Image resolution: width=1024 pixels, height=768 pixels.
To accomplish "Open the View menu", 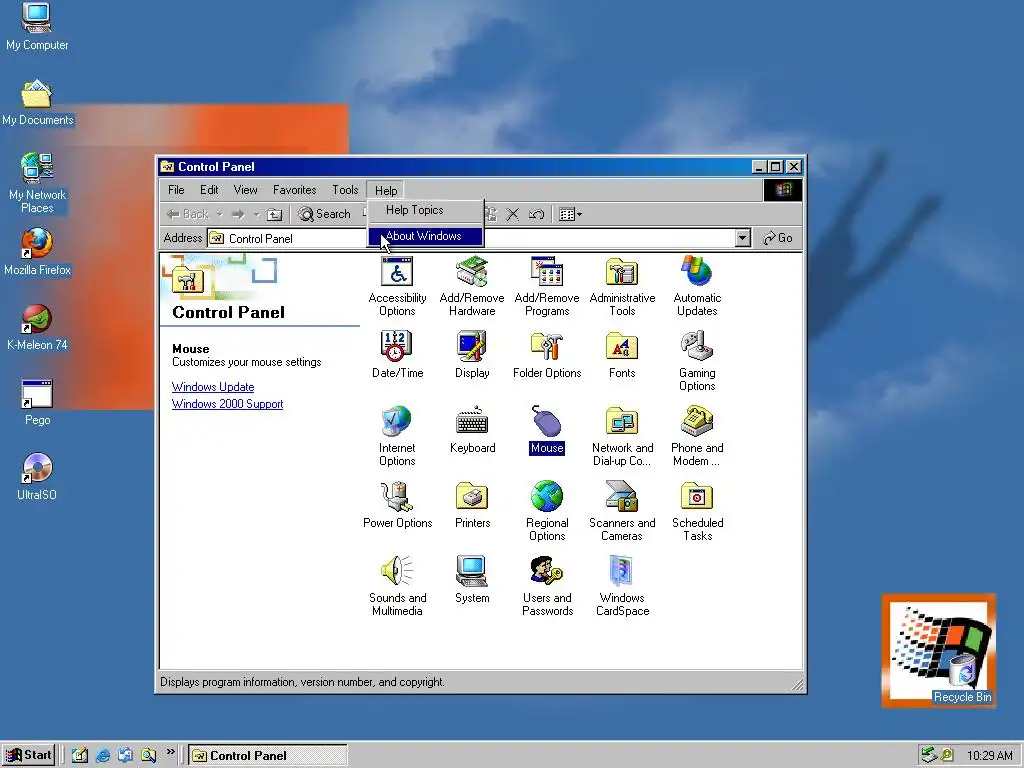I will tap(246, 190).
